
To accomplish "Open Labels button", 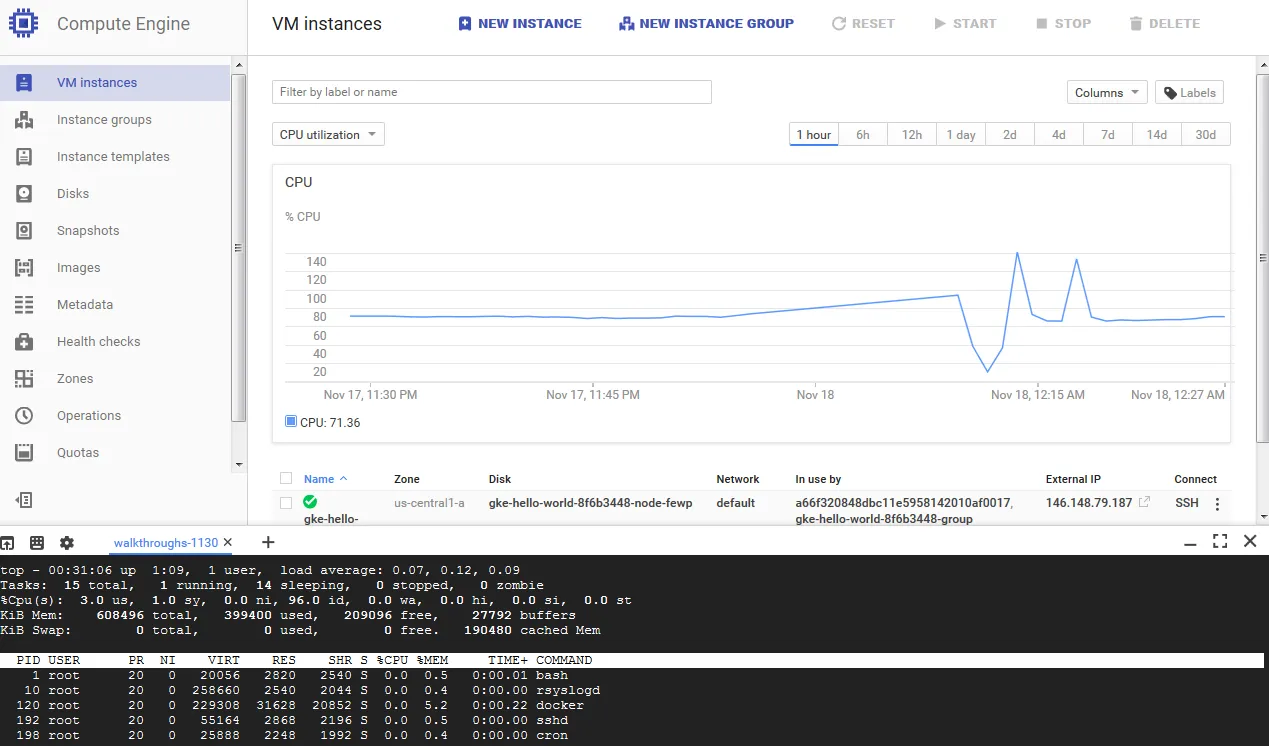I will (1189, 93).
